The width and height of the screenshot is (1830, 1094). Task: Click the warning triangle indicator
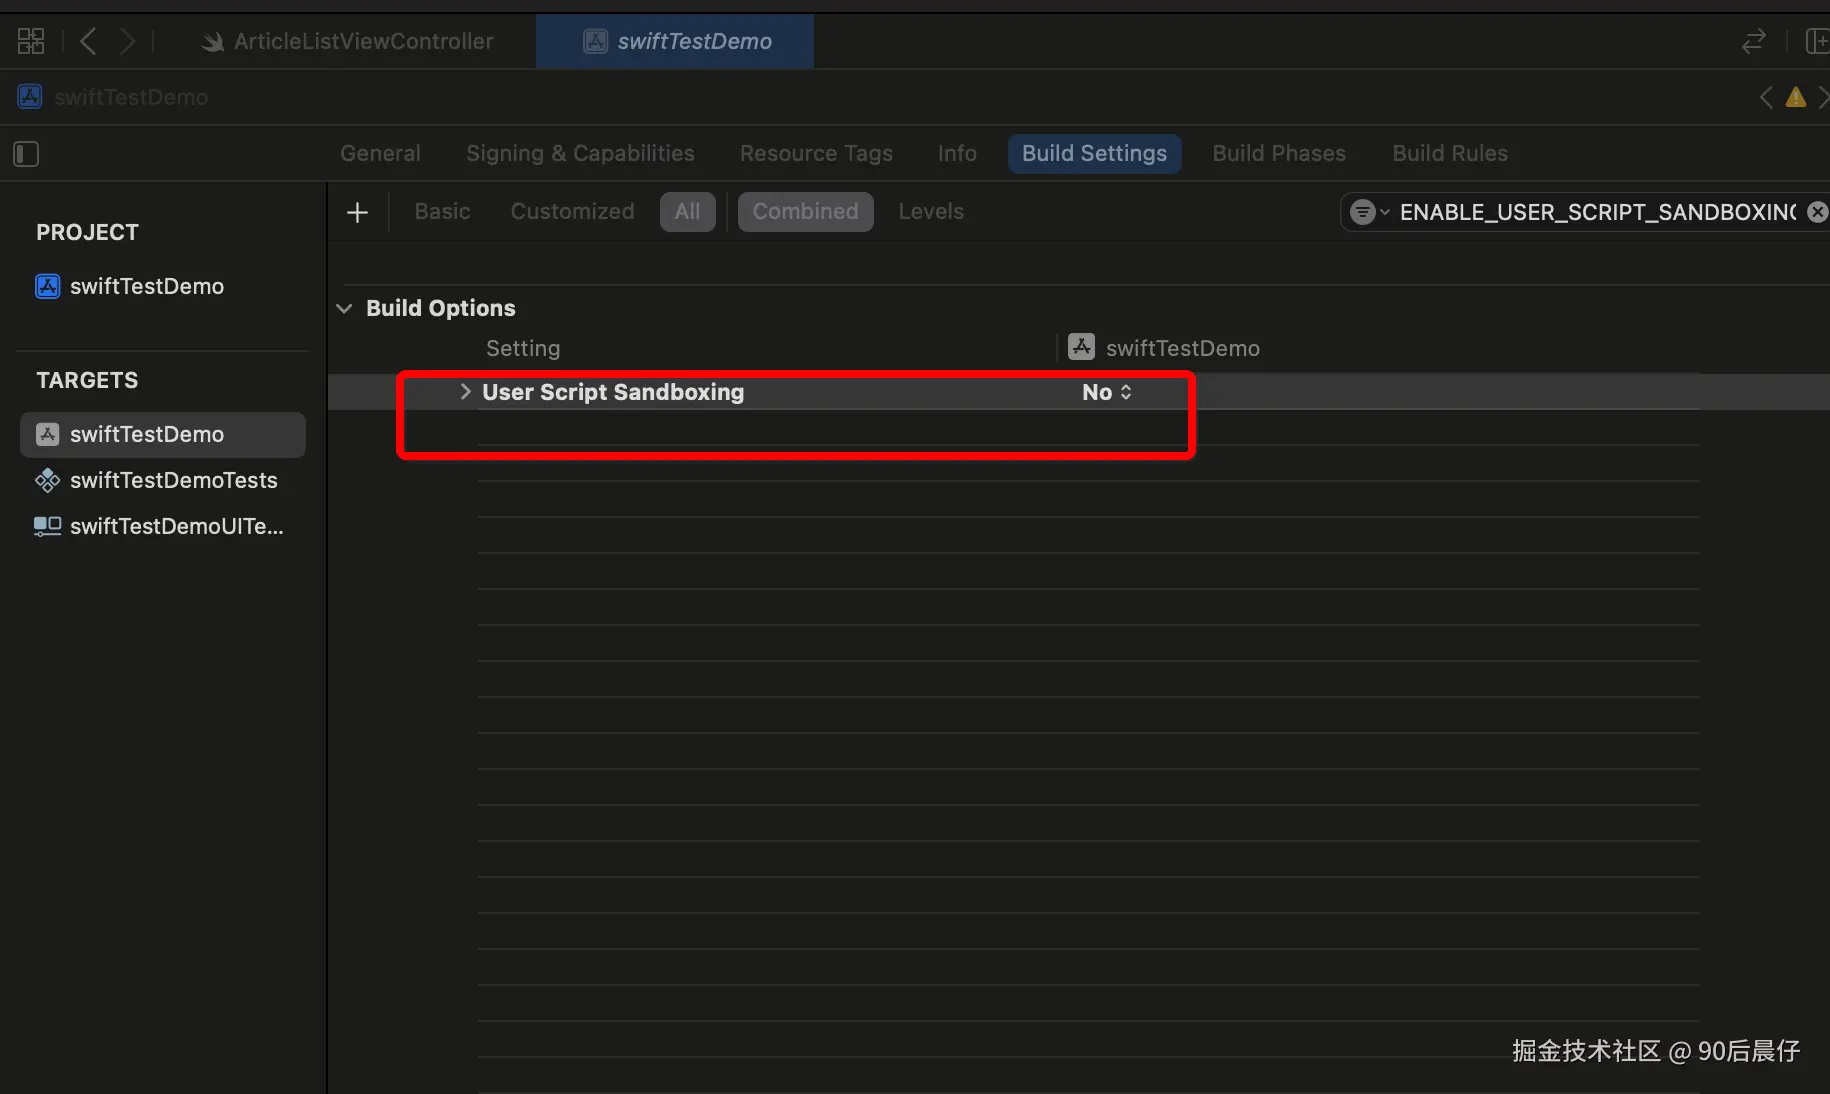(1795, 97)
